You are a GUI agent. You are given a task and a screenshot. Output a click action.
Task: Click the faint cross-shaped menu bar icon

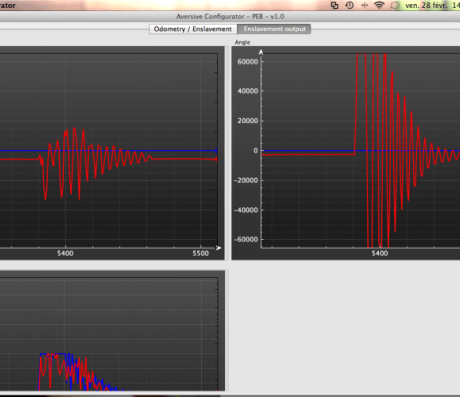[x=365, y=5]
